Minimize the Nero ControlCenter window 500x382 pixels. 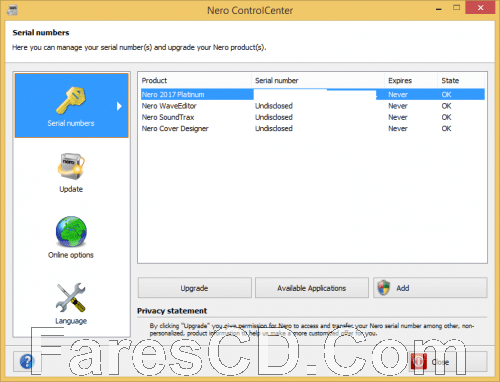click(x=439, y=8)
